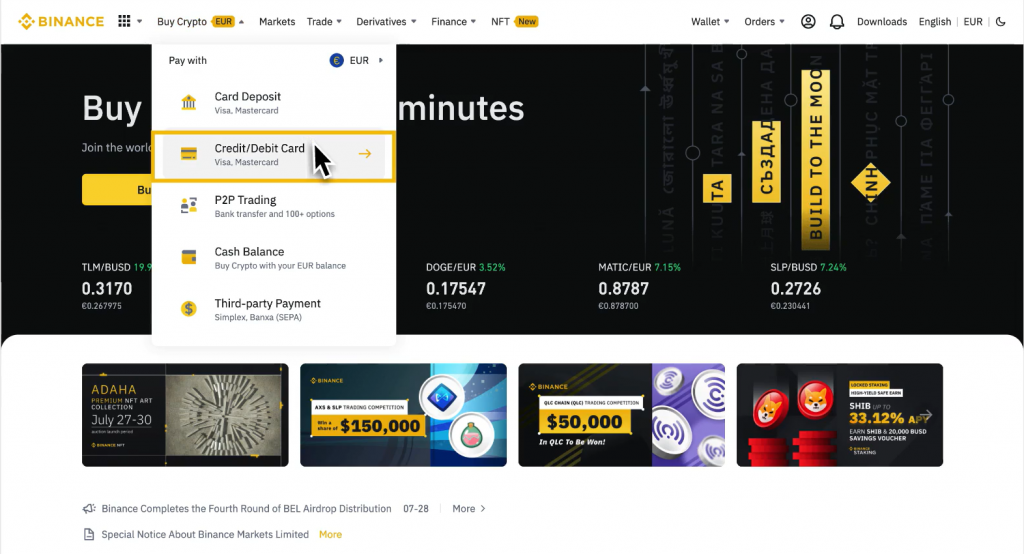This screenshot has width=1024, height=554.
Task: Expand the Trade dropdown menu
Action: tap(324, 21)
